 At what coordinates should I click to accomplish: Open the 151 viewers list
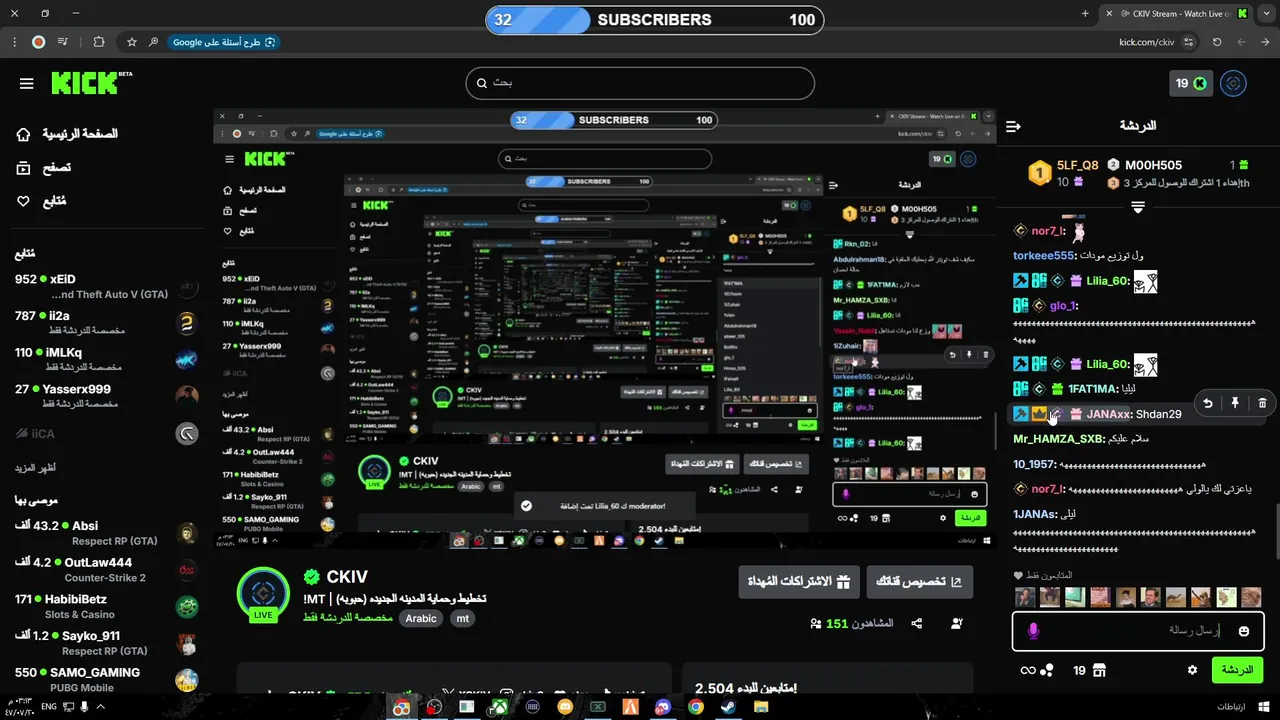pos(852,623)
